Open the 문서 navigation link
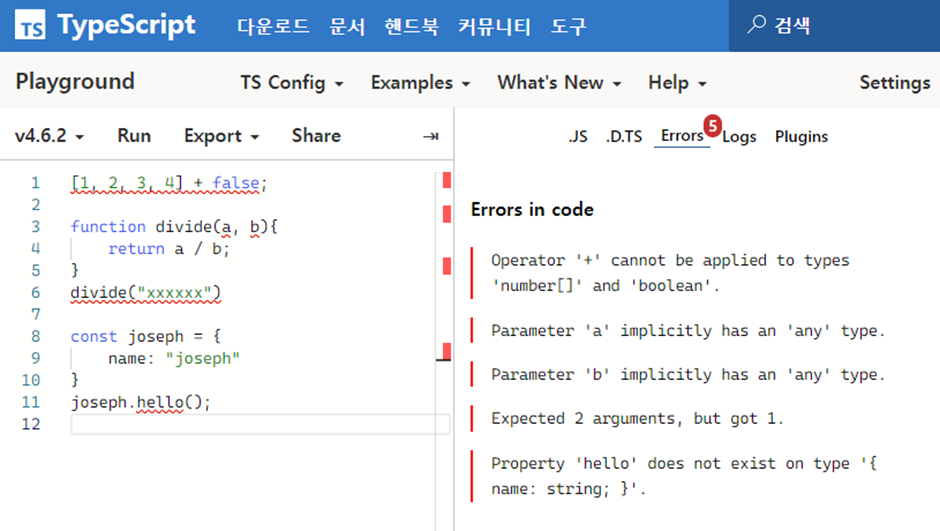 (x=347, y=26)
